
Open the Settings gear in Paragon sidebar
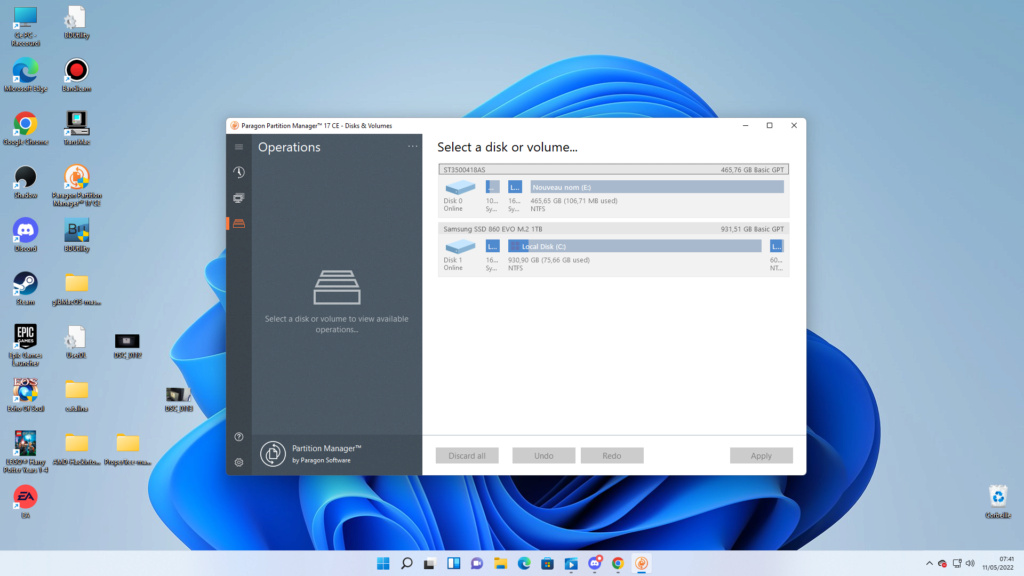[x=239, y=462]
